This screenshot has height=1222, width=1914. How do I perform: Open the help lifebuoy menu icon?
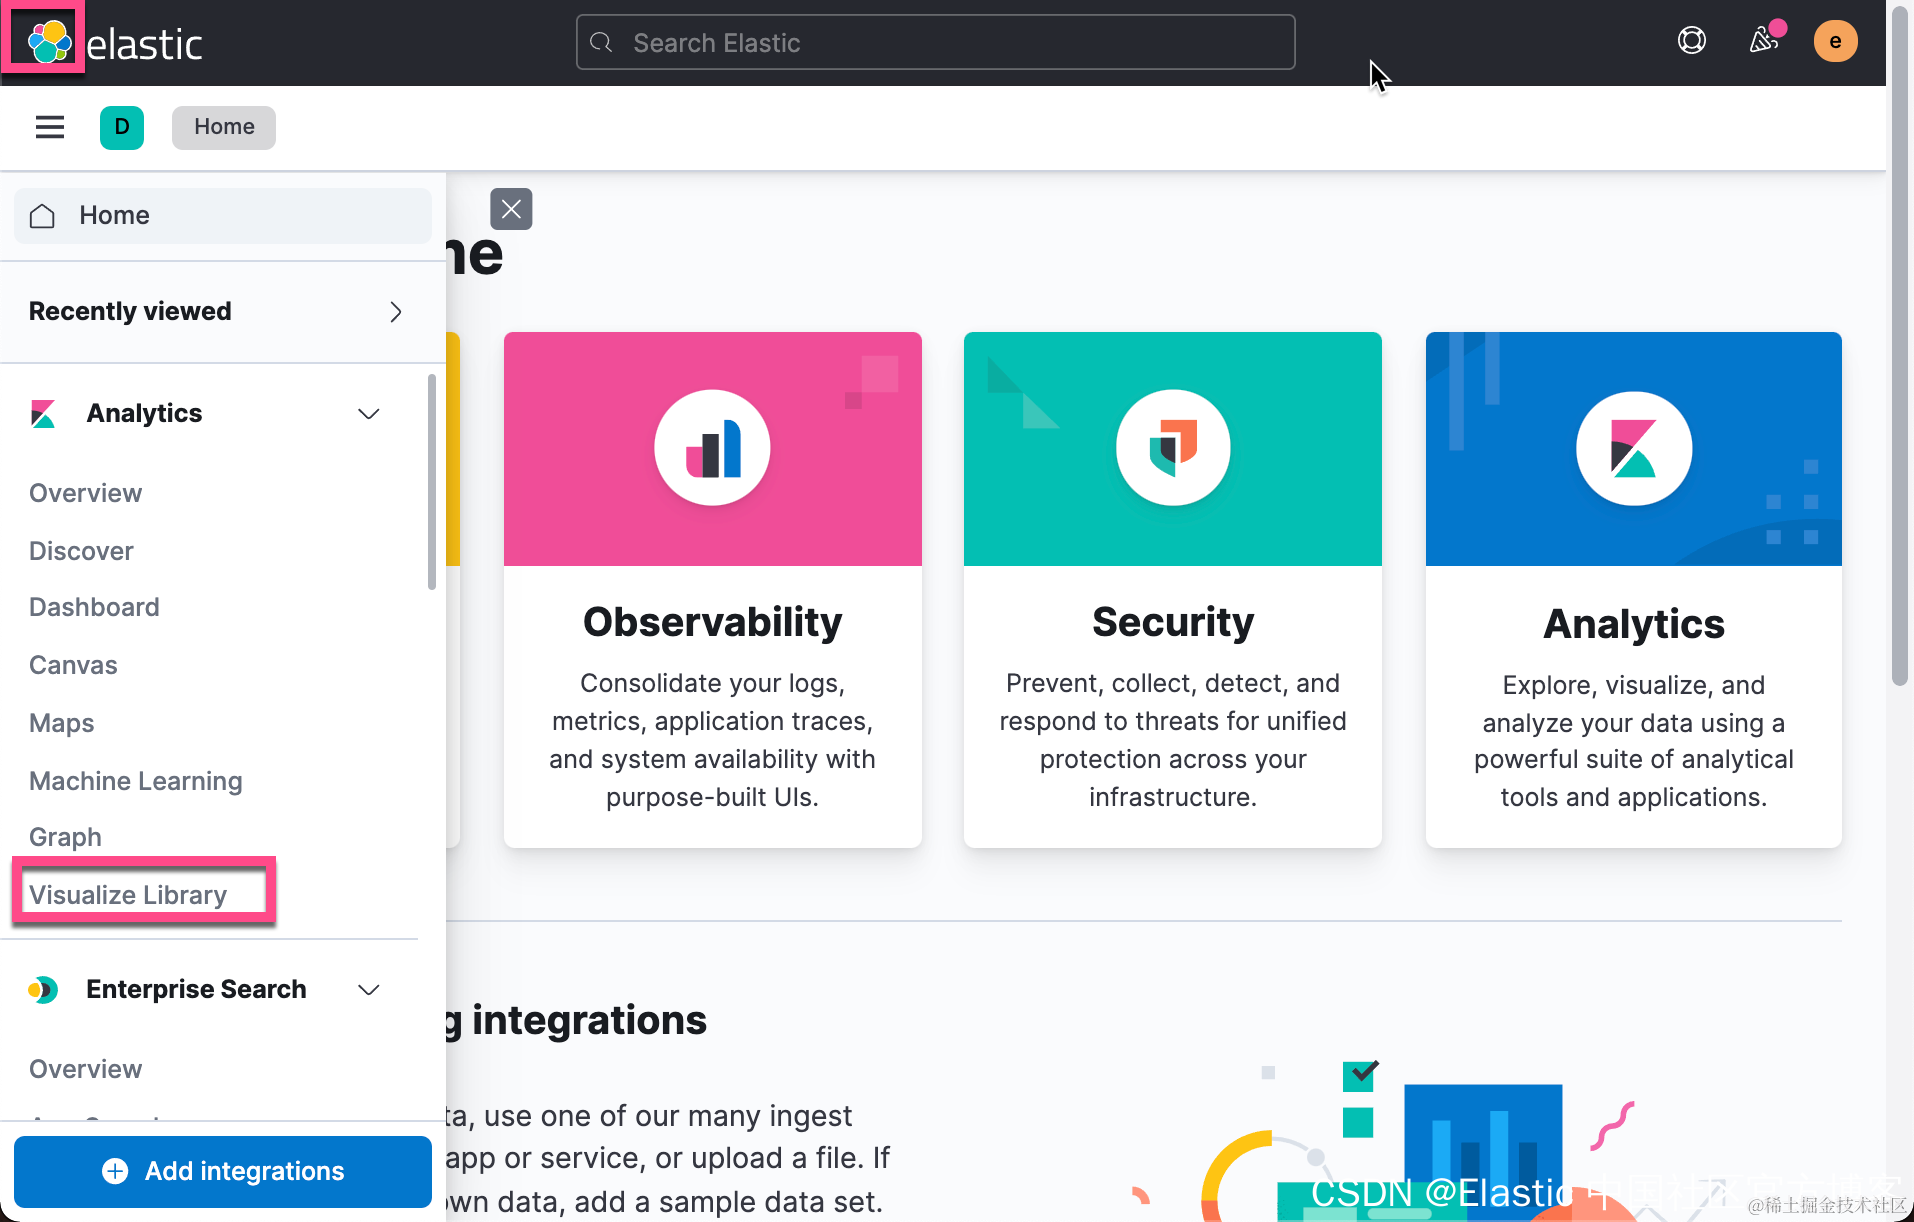click(x=1691, y=41)
